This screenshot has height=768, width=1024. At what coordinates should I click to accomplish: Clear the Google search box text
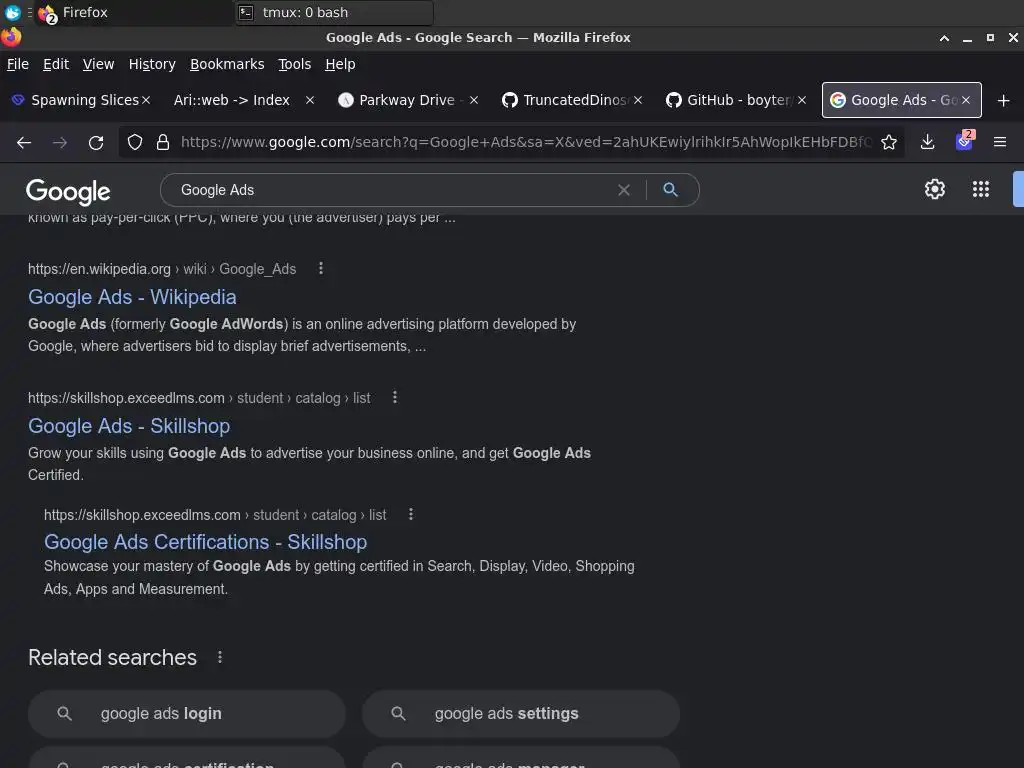624,190
